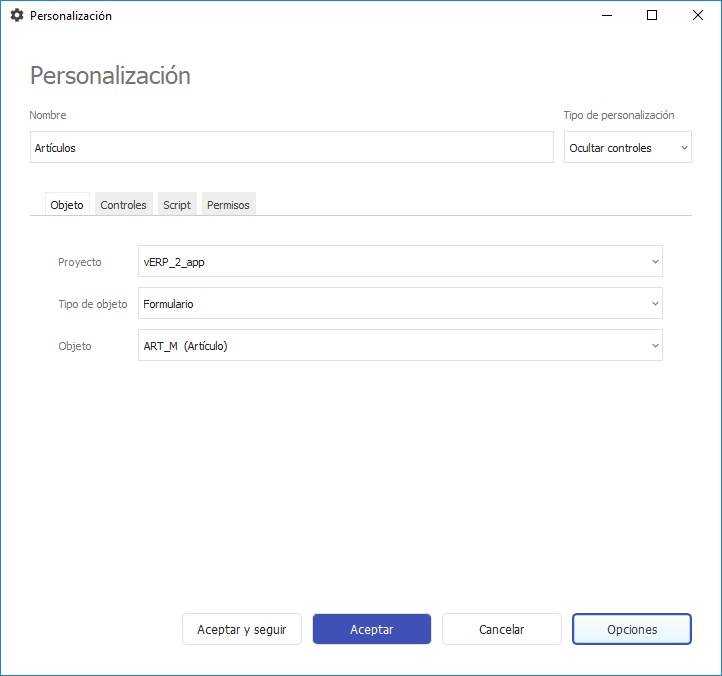The image size is (722, 676).
Task: Open the Script tab
Action: click(x=177, y=204)
